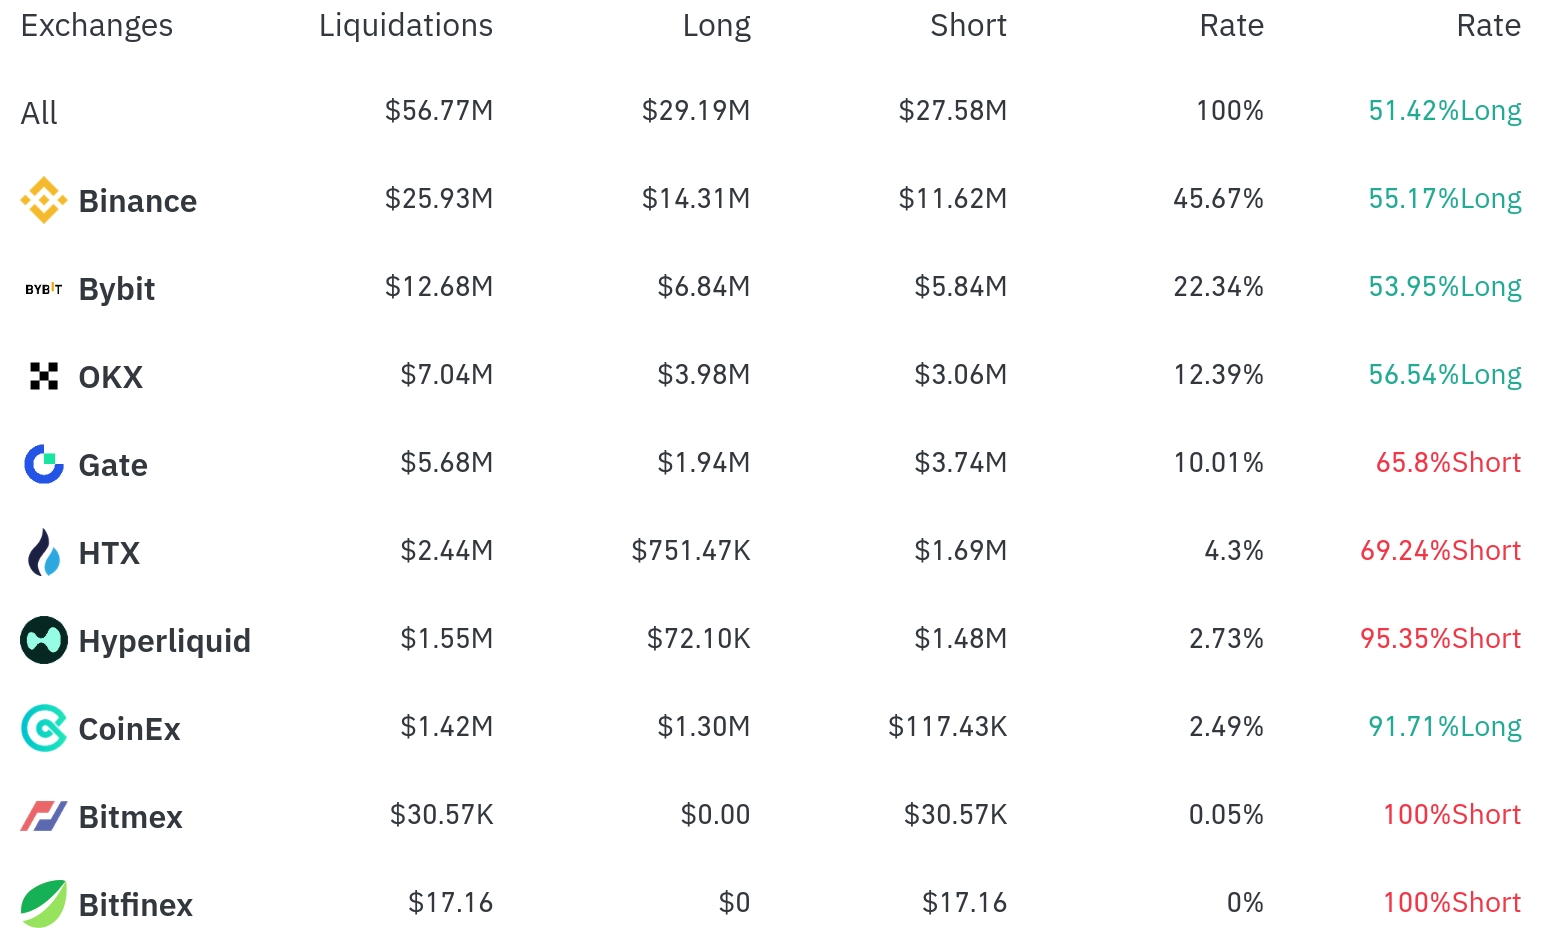Image resolution: width=1542 pixels, height=928 pixels.
Task: Click the Bitfinex leaf logo icon
Action: pyautogui.click(x=44, y=904)
